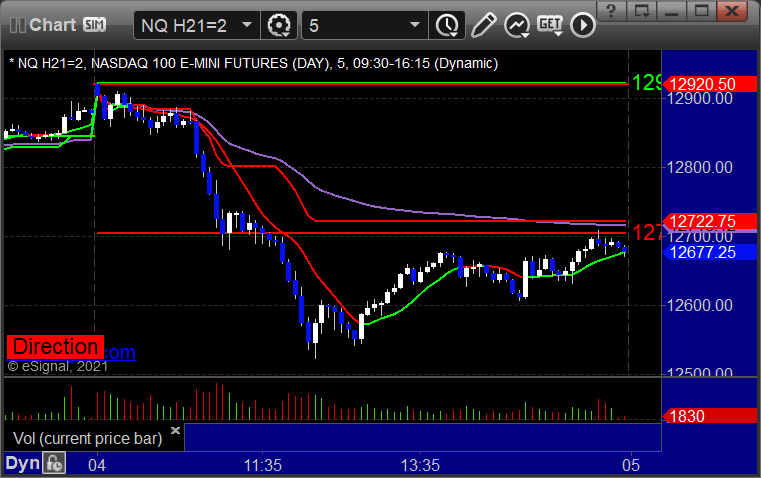Click the 05 date label on time axis
The height and width of the screenshot is (478, 761).
click(631, 465)
